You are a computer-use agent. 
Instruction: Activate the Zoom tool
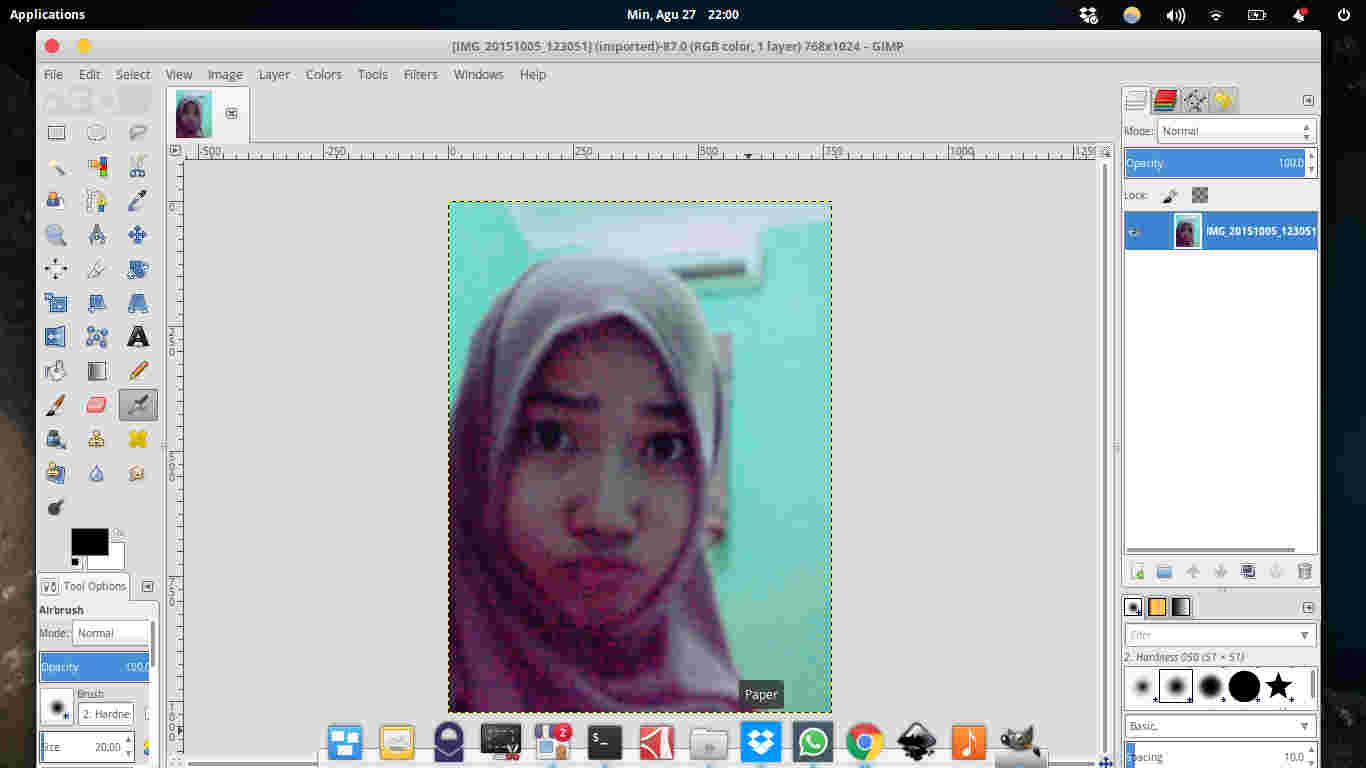point(56,234)
